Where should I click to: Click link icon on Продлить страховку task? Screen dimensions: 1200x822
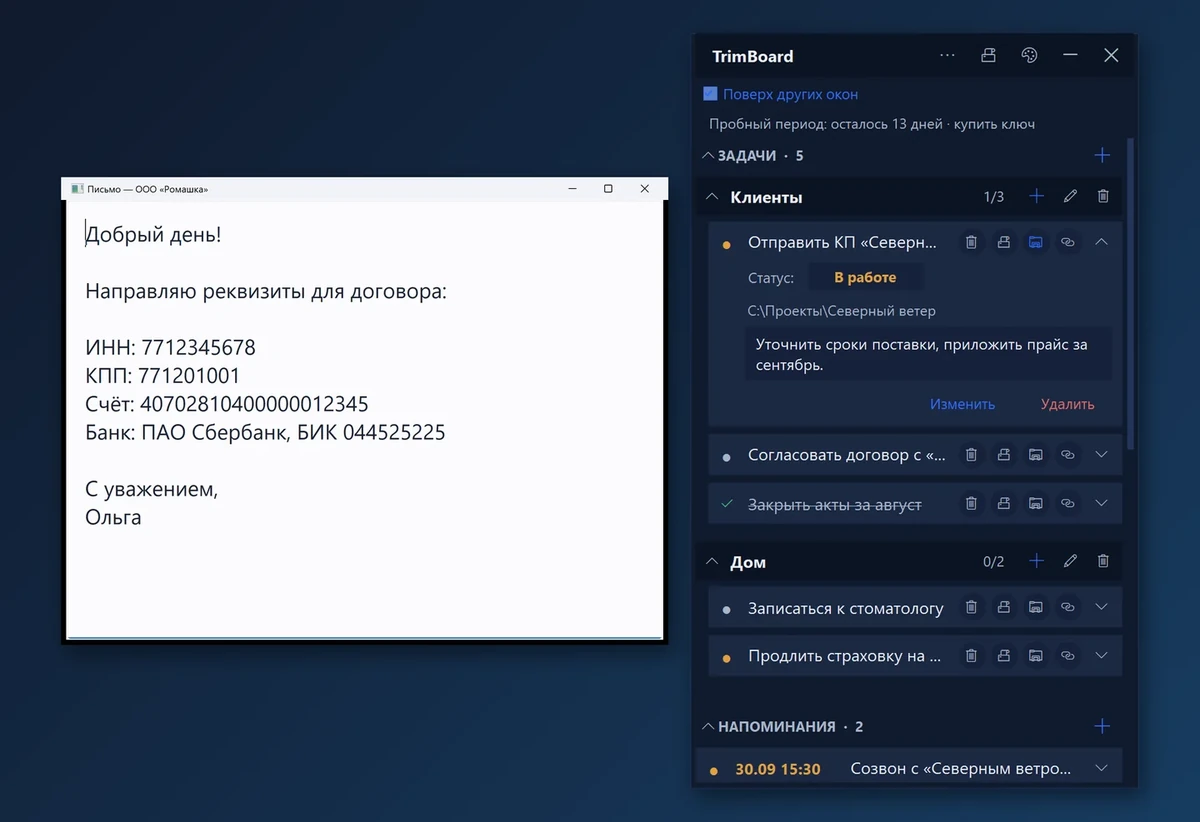[x=1068, y=656]
